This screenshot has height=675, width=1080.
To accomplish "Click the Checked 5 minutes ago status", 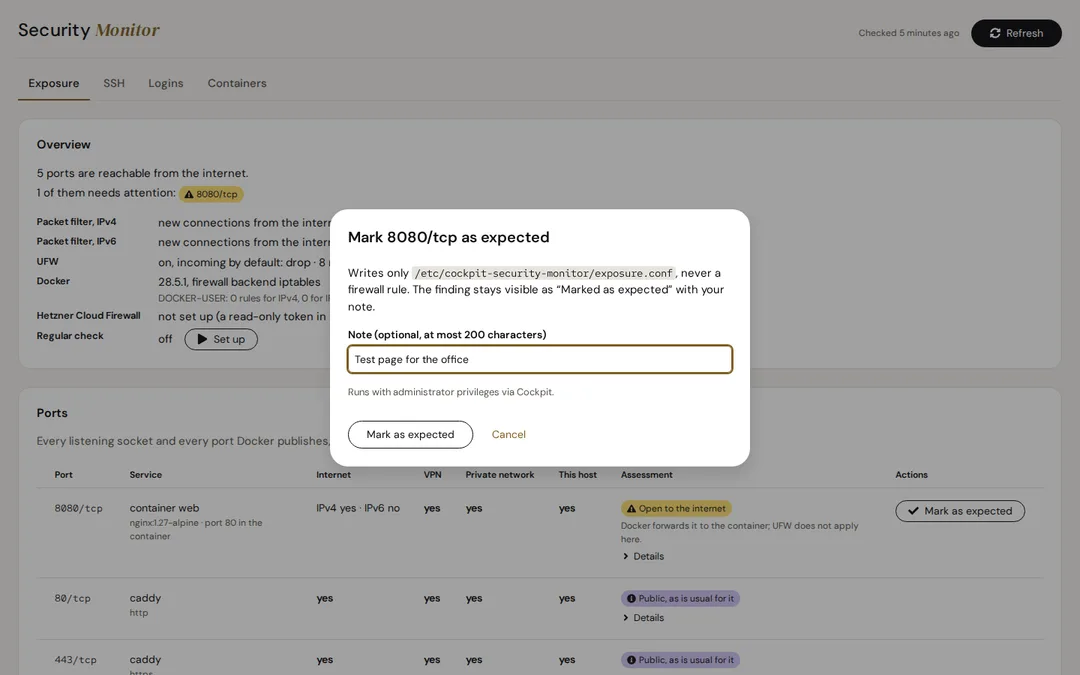I will click(908, 33).
